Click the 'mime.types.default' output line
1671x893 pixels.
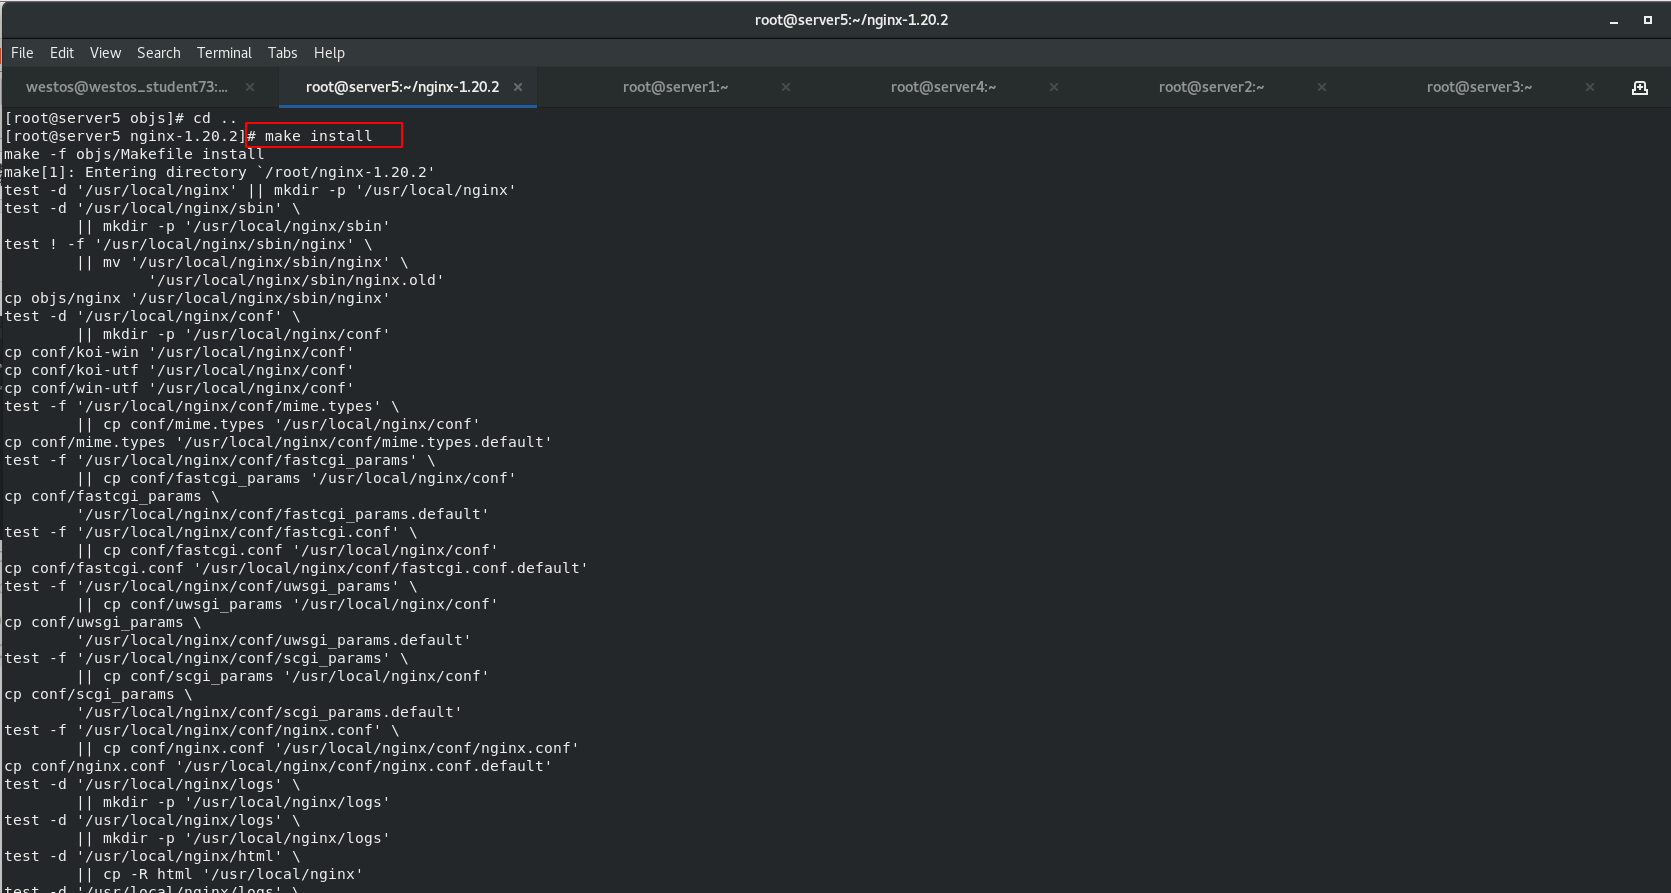tap(278, 442)
